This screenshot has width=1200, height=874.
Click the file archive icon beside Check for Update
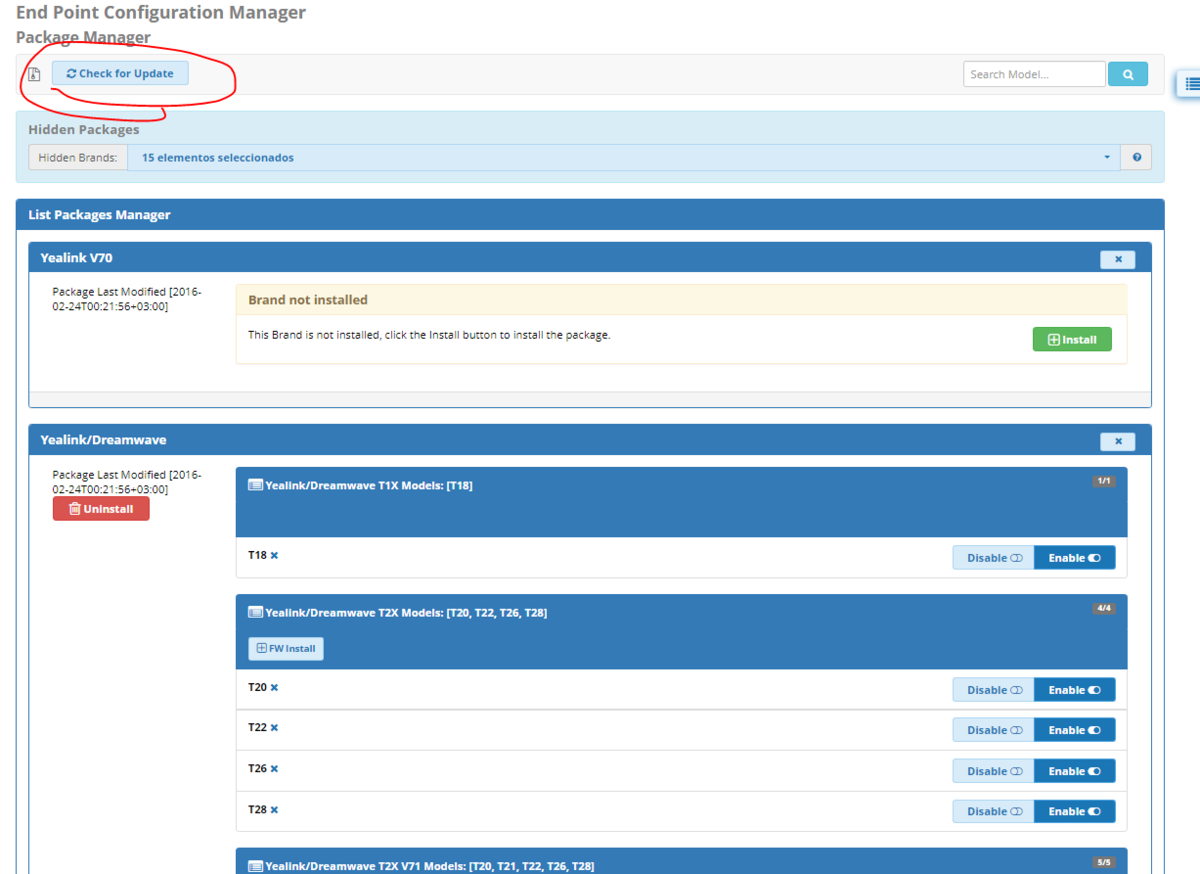pyautogui.click(x=34, y=74)
